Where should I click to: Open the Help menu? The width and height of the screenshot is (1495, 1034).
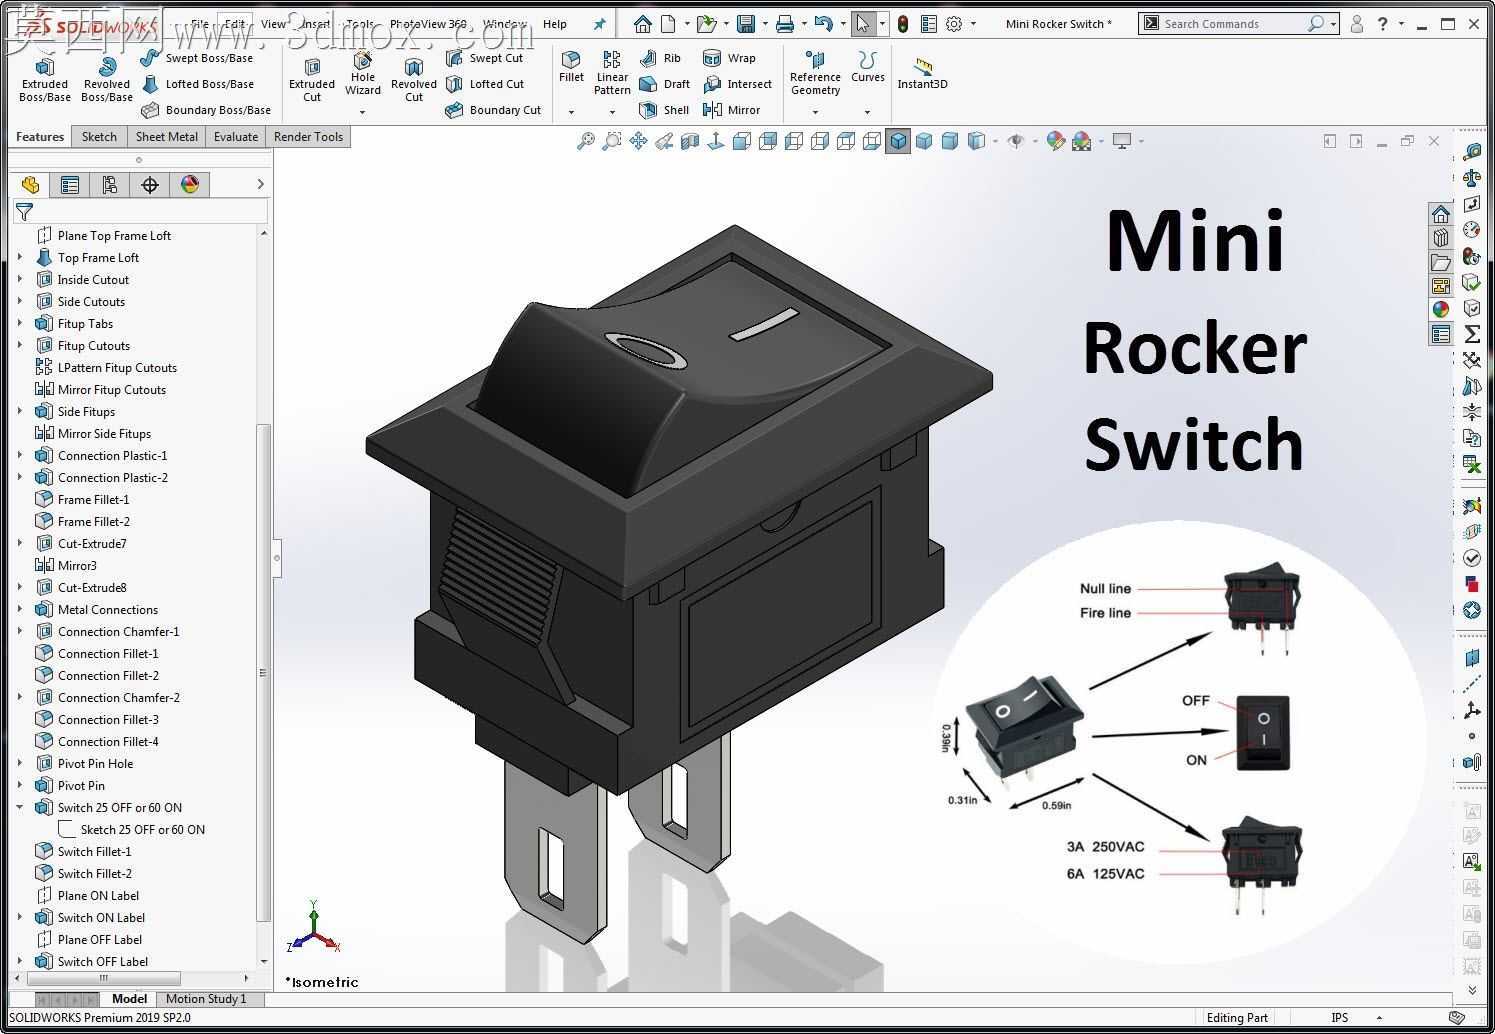[554, 24]
